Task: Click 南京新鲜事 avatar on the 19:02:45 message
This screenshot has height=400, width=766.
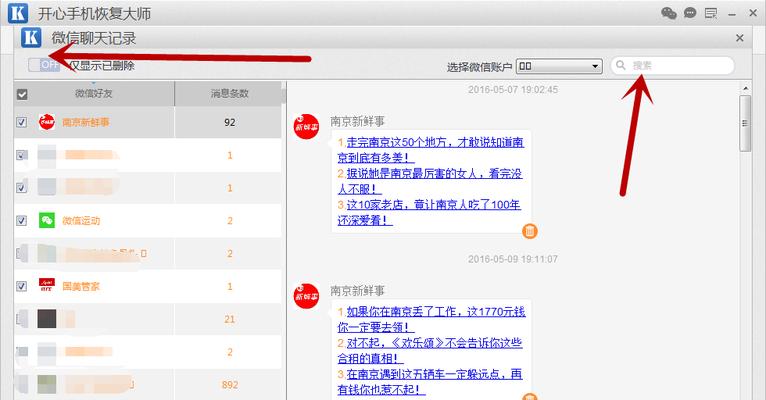Action: pos(306,127)
